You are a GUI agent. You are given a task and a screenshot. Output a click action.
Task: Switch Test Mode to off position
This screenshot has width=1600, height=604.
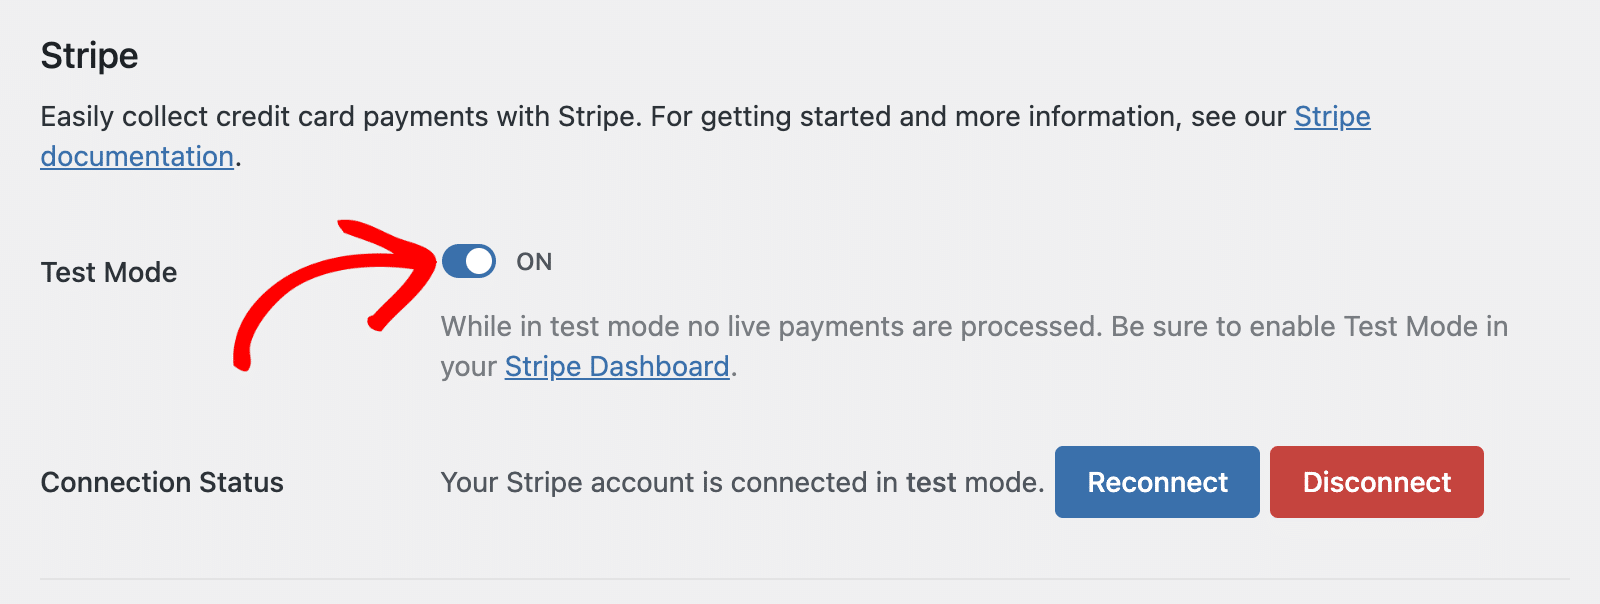pos(468,261)
